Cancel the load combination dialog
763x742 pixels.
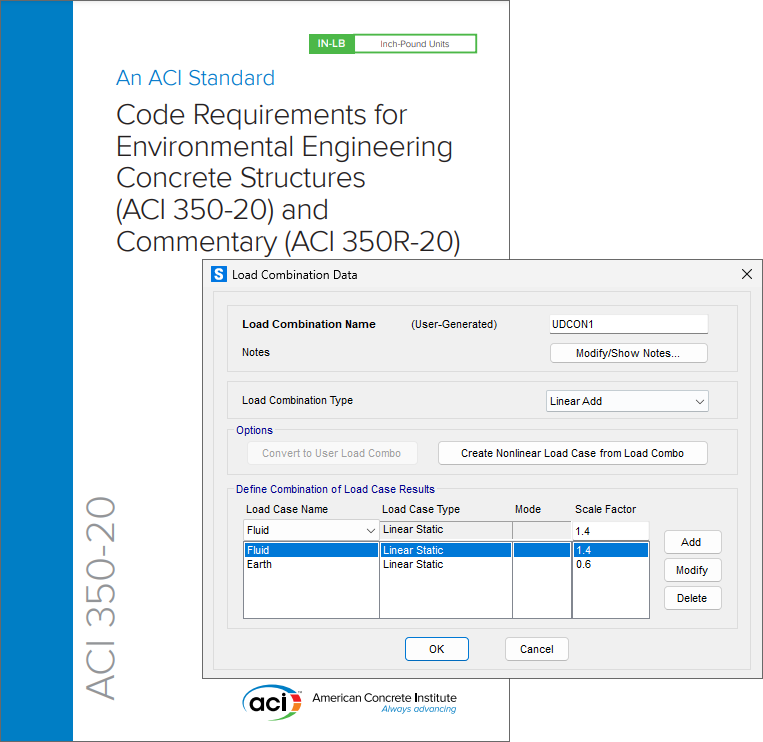pyautogui.click(x=537, y=649)
